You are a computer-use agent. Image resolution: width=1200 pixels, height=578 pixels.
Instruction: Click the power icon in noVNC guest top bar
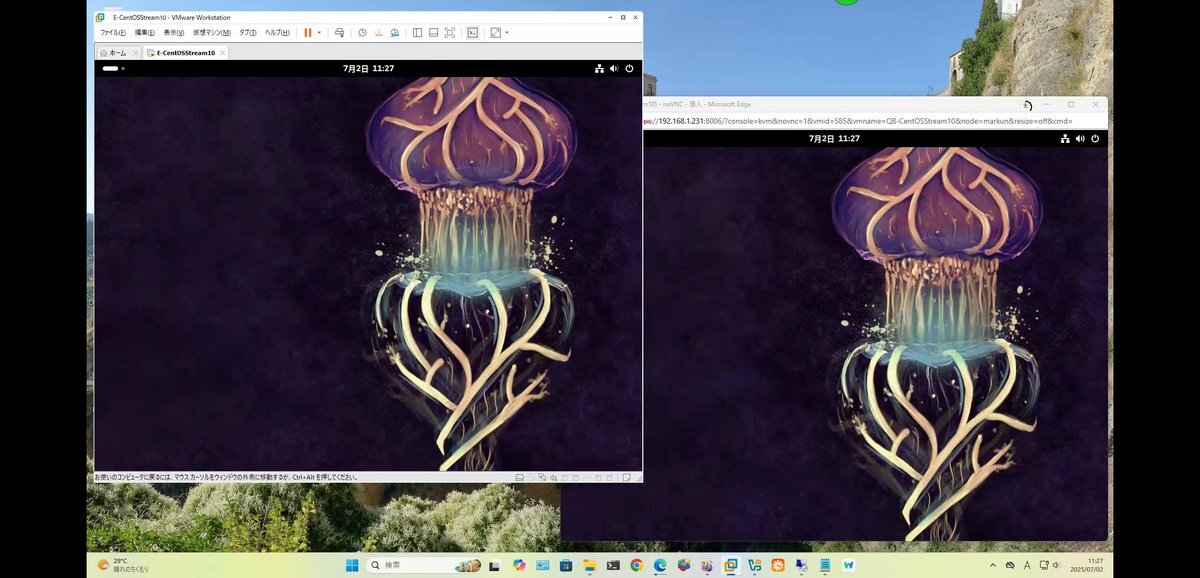(1095, 138)
